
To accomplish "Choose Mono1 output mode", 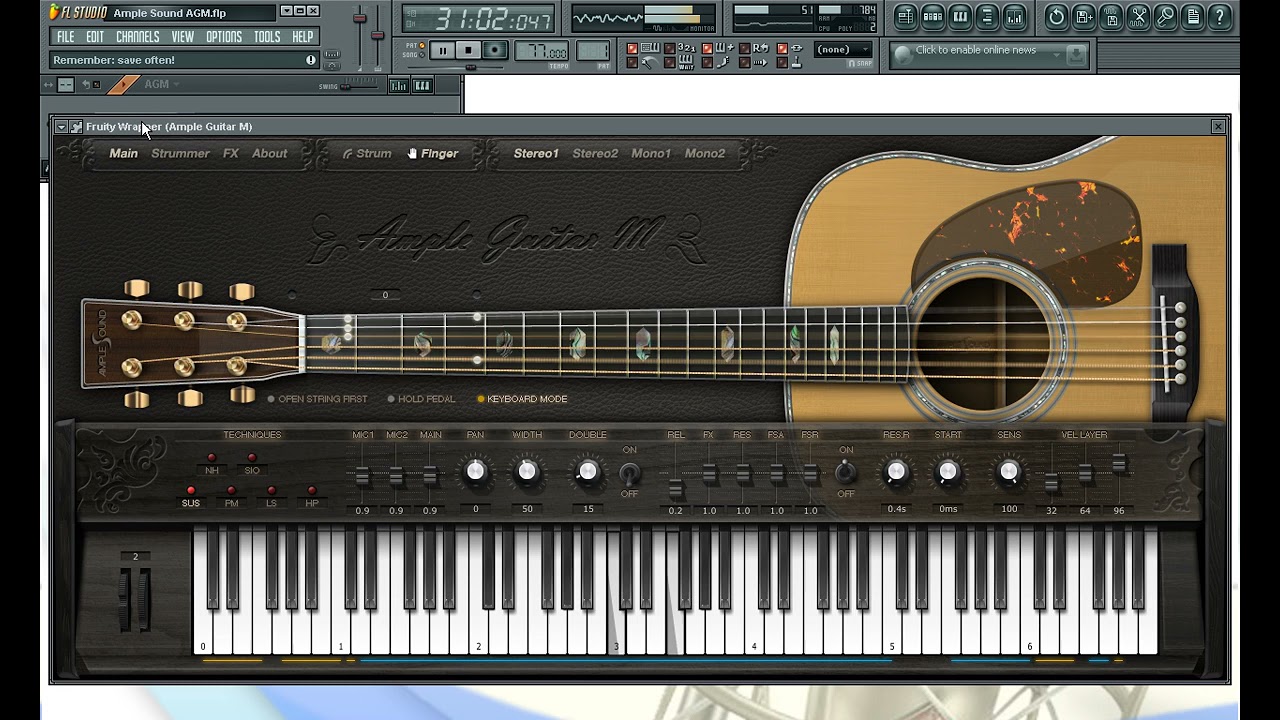I will [651, 154].
